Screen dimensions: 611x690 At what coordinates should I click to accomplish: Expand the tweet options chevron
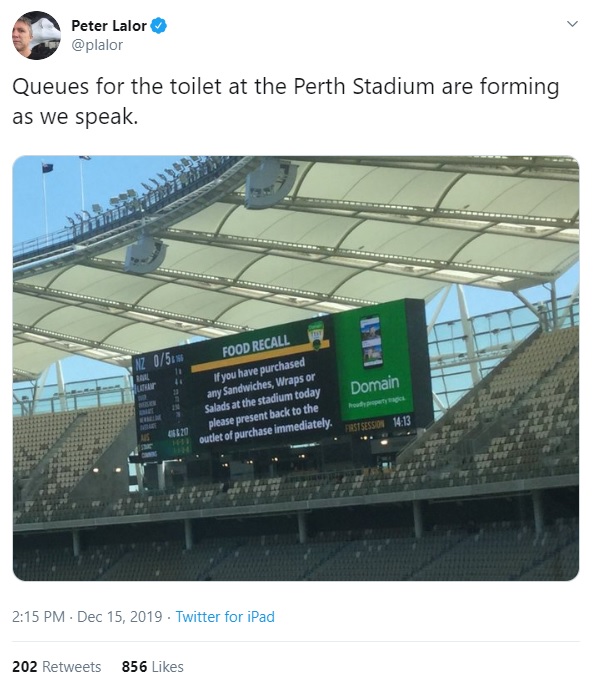point(572,23)
